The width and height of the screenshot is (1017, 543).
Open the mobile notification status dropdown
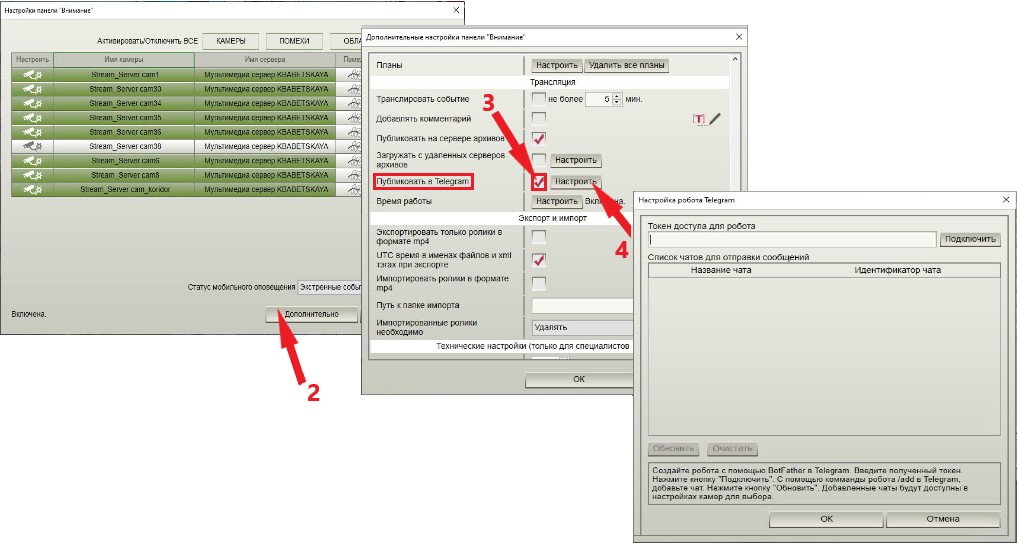329,287
